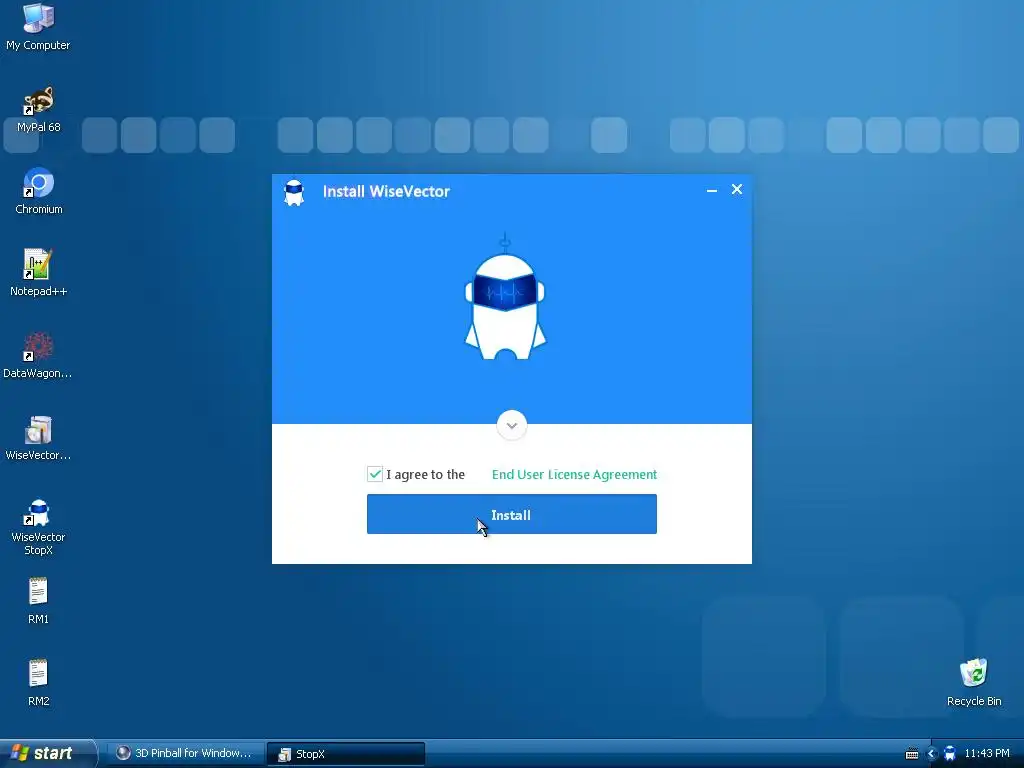Click the 11:43 PM taskbar clock
The height and width of the screenshot is (768, 1024).
pyautogui.click(x=987, y=754)
